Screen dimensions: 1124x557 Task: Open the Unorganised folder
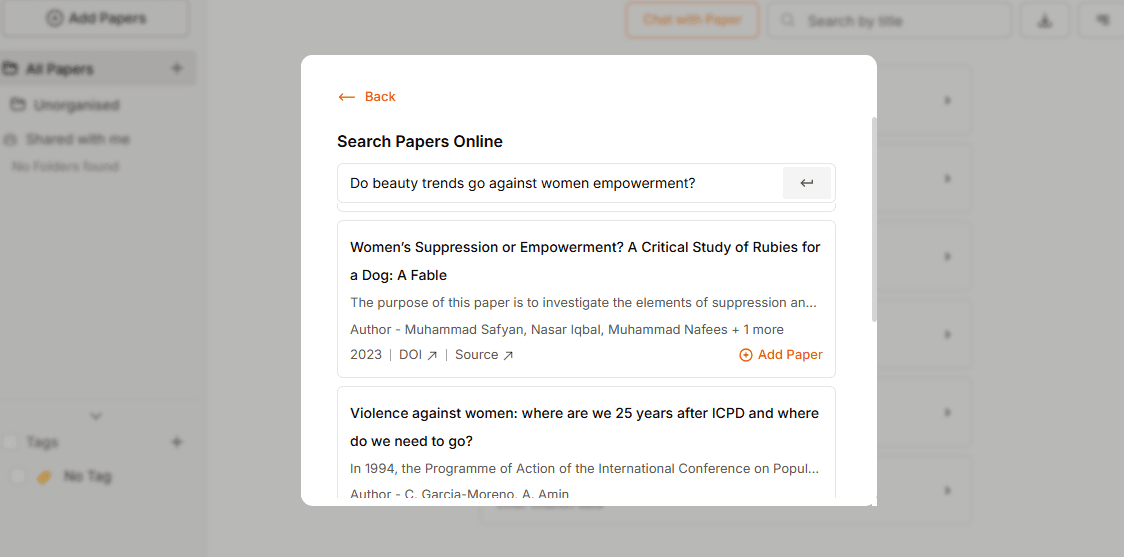tap(65, 105)
